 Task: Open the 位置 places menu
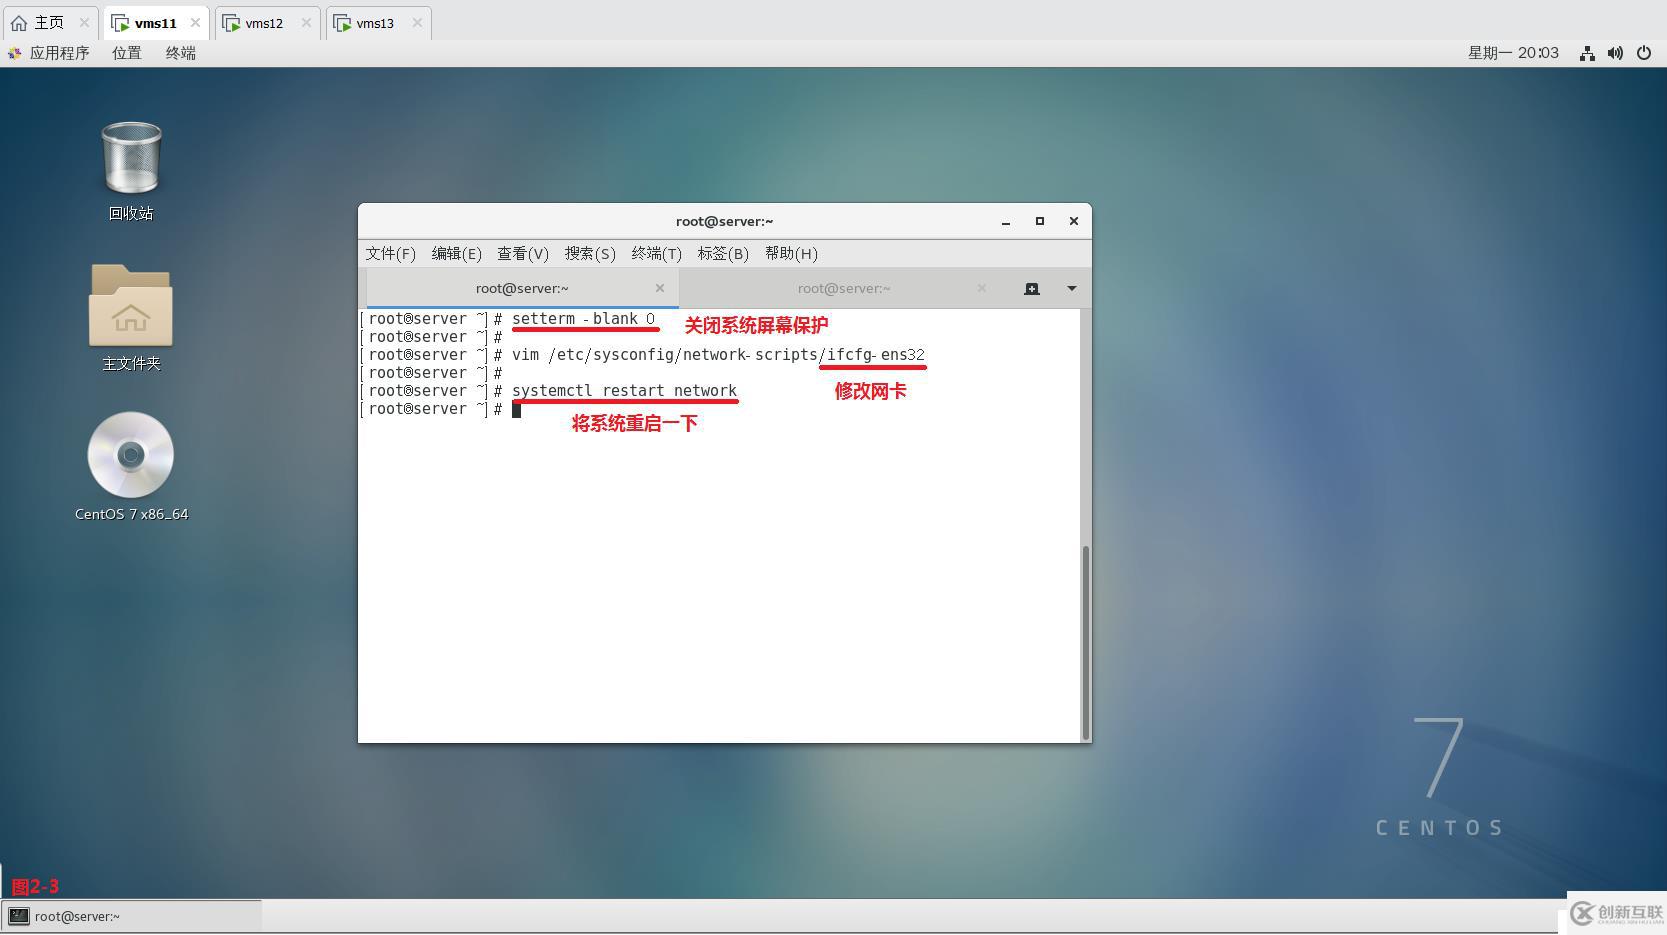pyautogui.click(x=127, y=53)
